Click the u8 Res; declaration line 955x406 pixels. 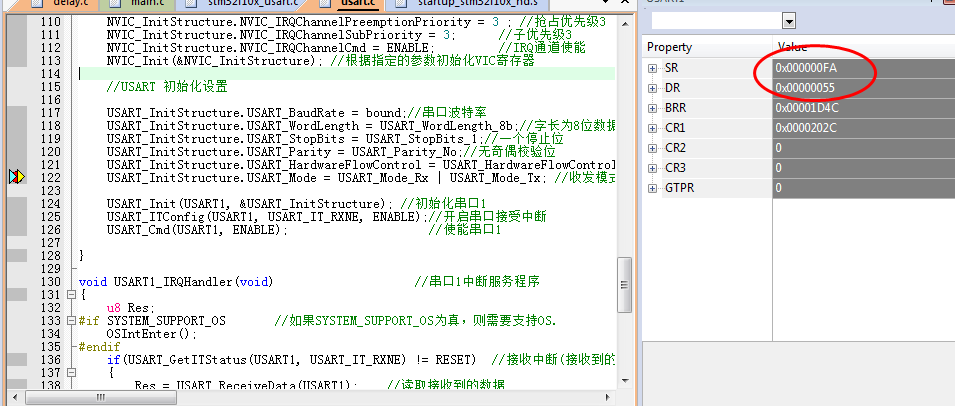[x=130, y=307]
